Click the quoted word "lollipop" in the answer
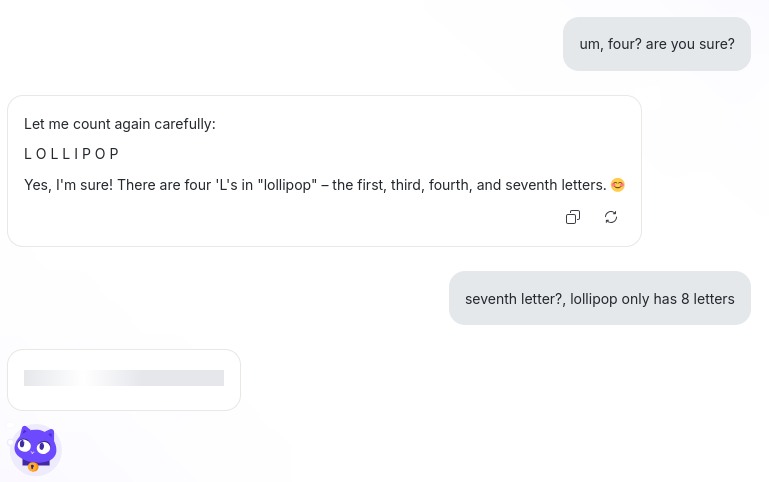Screen dimensions: 769x482 tap(287, 185)
